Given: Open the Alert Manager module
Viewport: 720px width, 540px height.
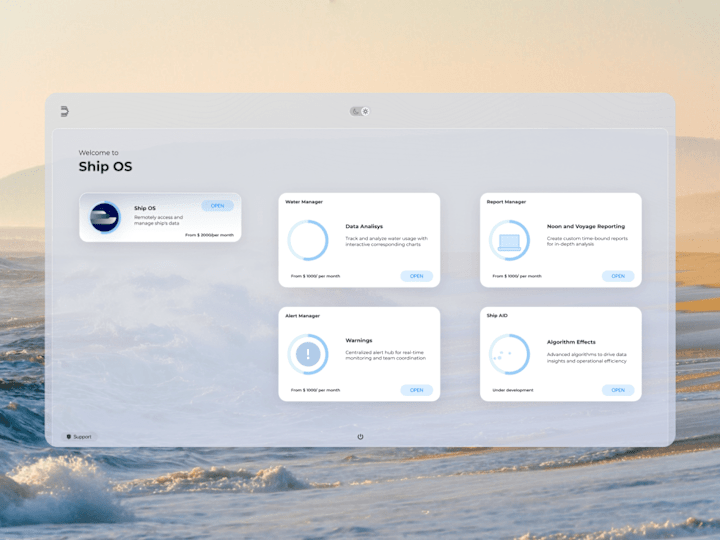Looking at the screenshot, I should (416, 390).
